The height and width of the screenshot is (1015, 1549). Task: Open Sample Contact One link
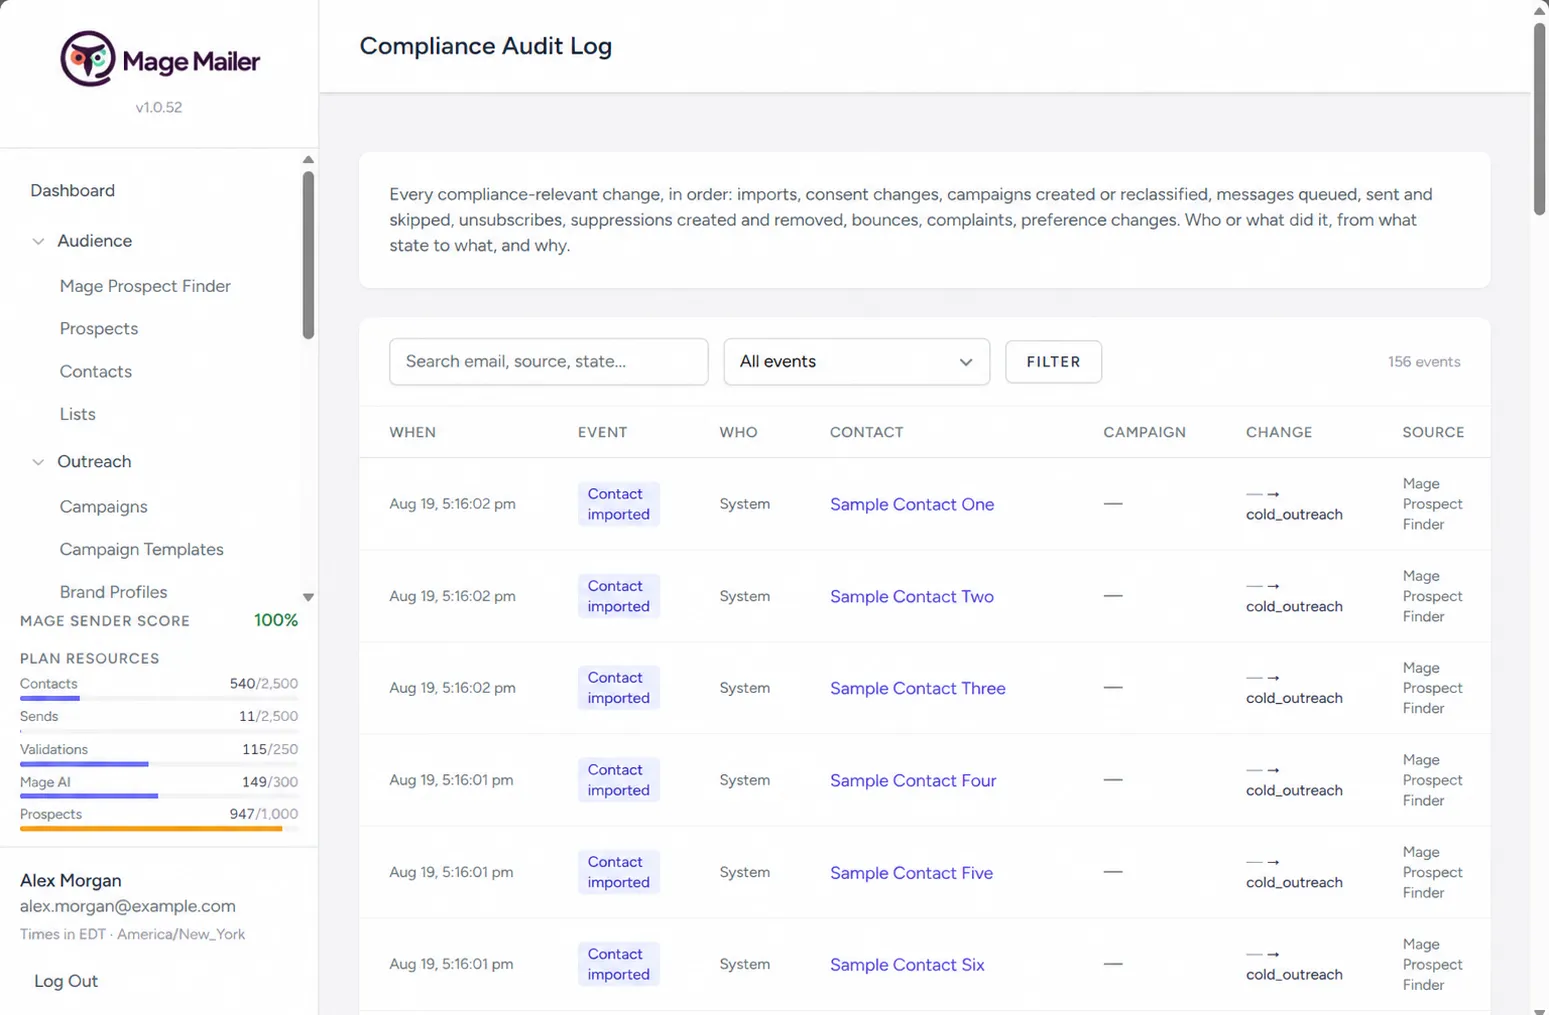click(912, 505)
